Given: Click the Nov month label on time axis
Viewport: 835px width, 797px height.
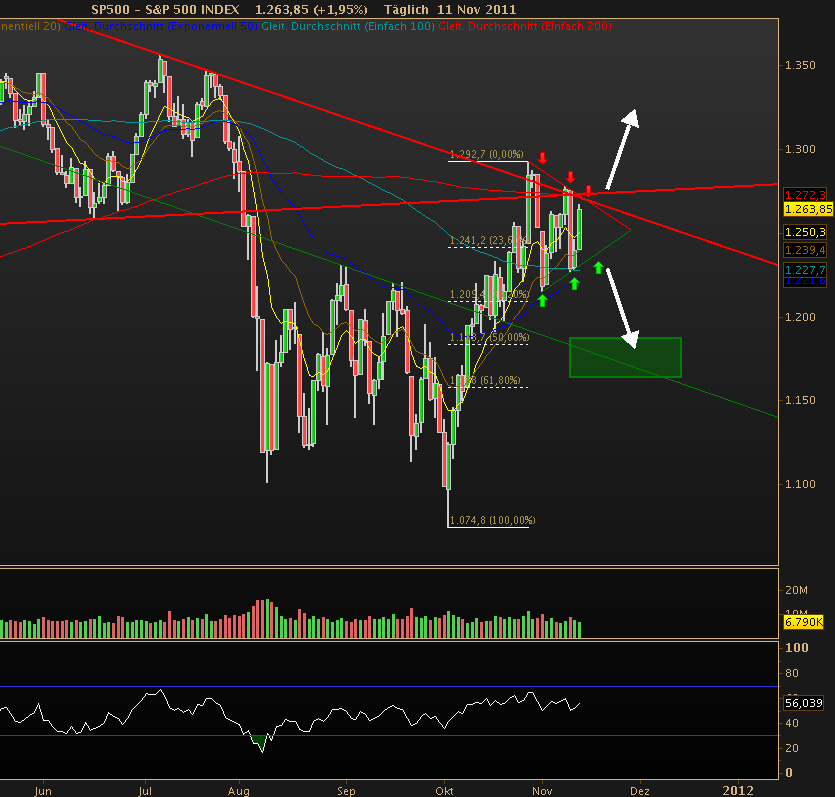Looking at the screenshot, I should pyautogui.click(x=542, y=791).
